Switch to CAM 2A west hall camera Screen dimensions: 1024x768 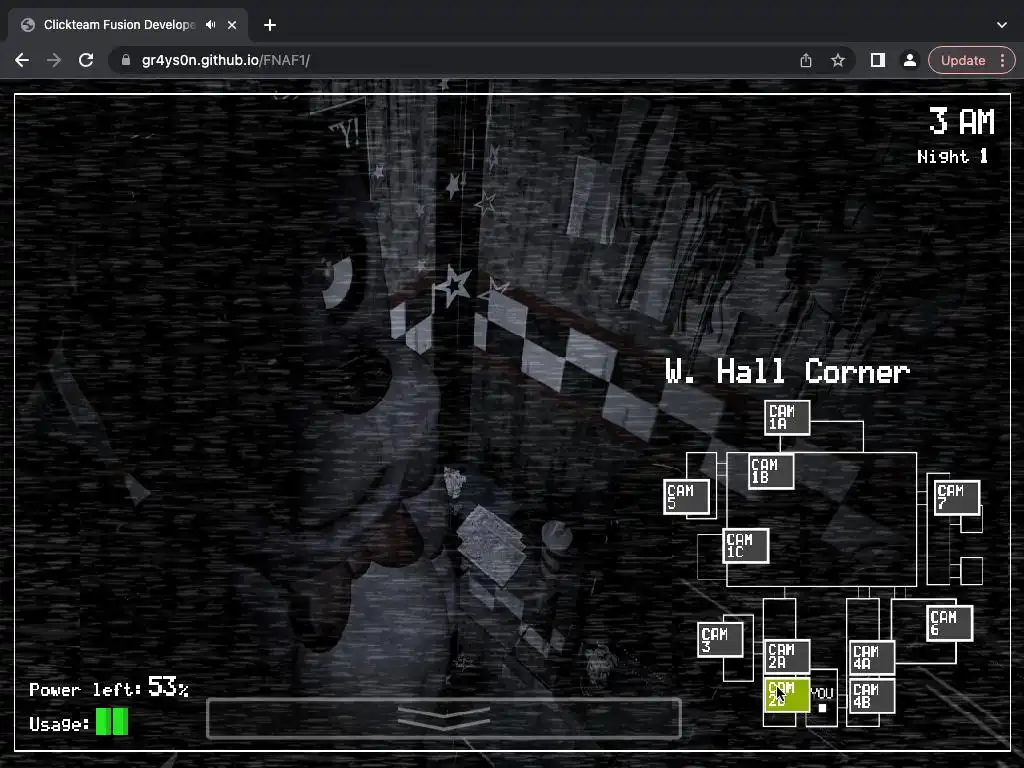pos(788,656)
